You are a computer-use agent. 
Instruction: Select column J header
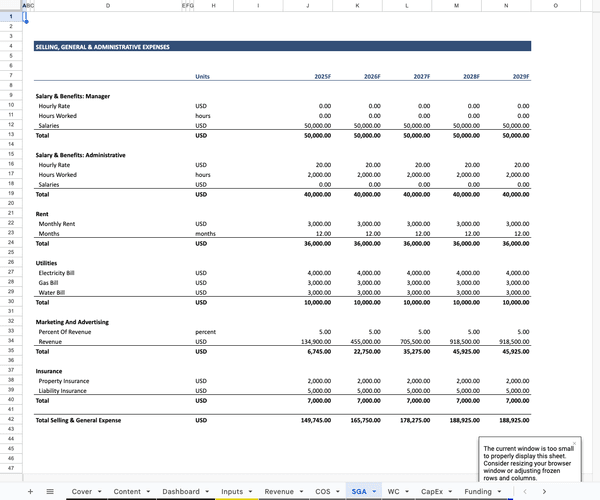307,6
